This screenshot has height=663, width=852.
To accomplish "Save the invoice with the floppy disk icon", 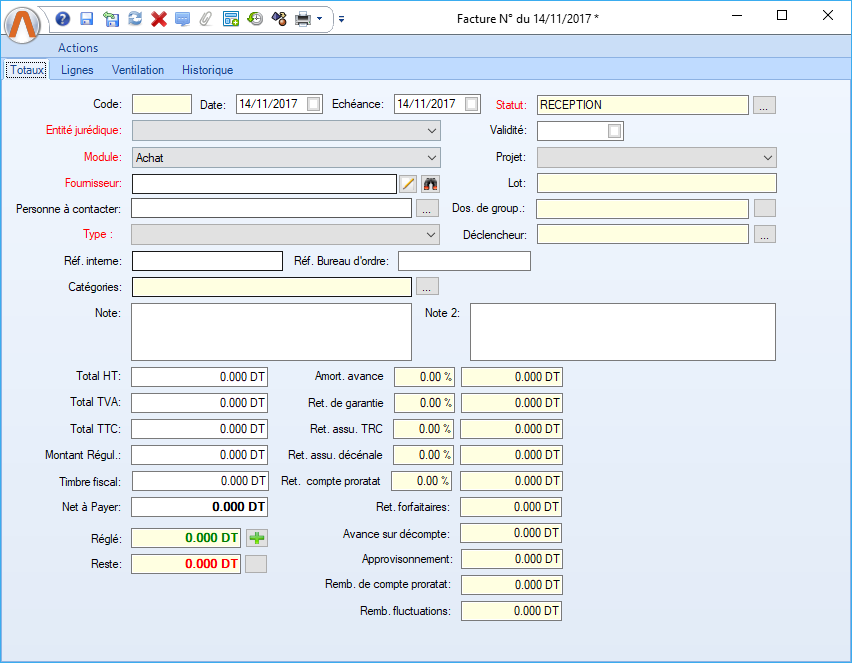I will click(x=87, y=19).
